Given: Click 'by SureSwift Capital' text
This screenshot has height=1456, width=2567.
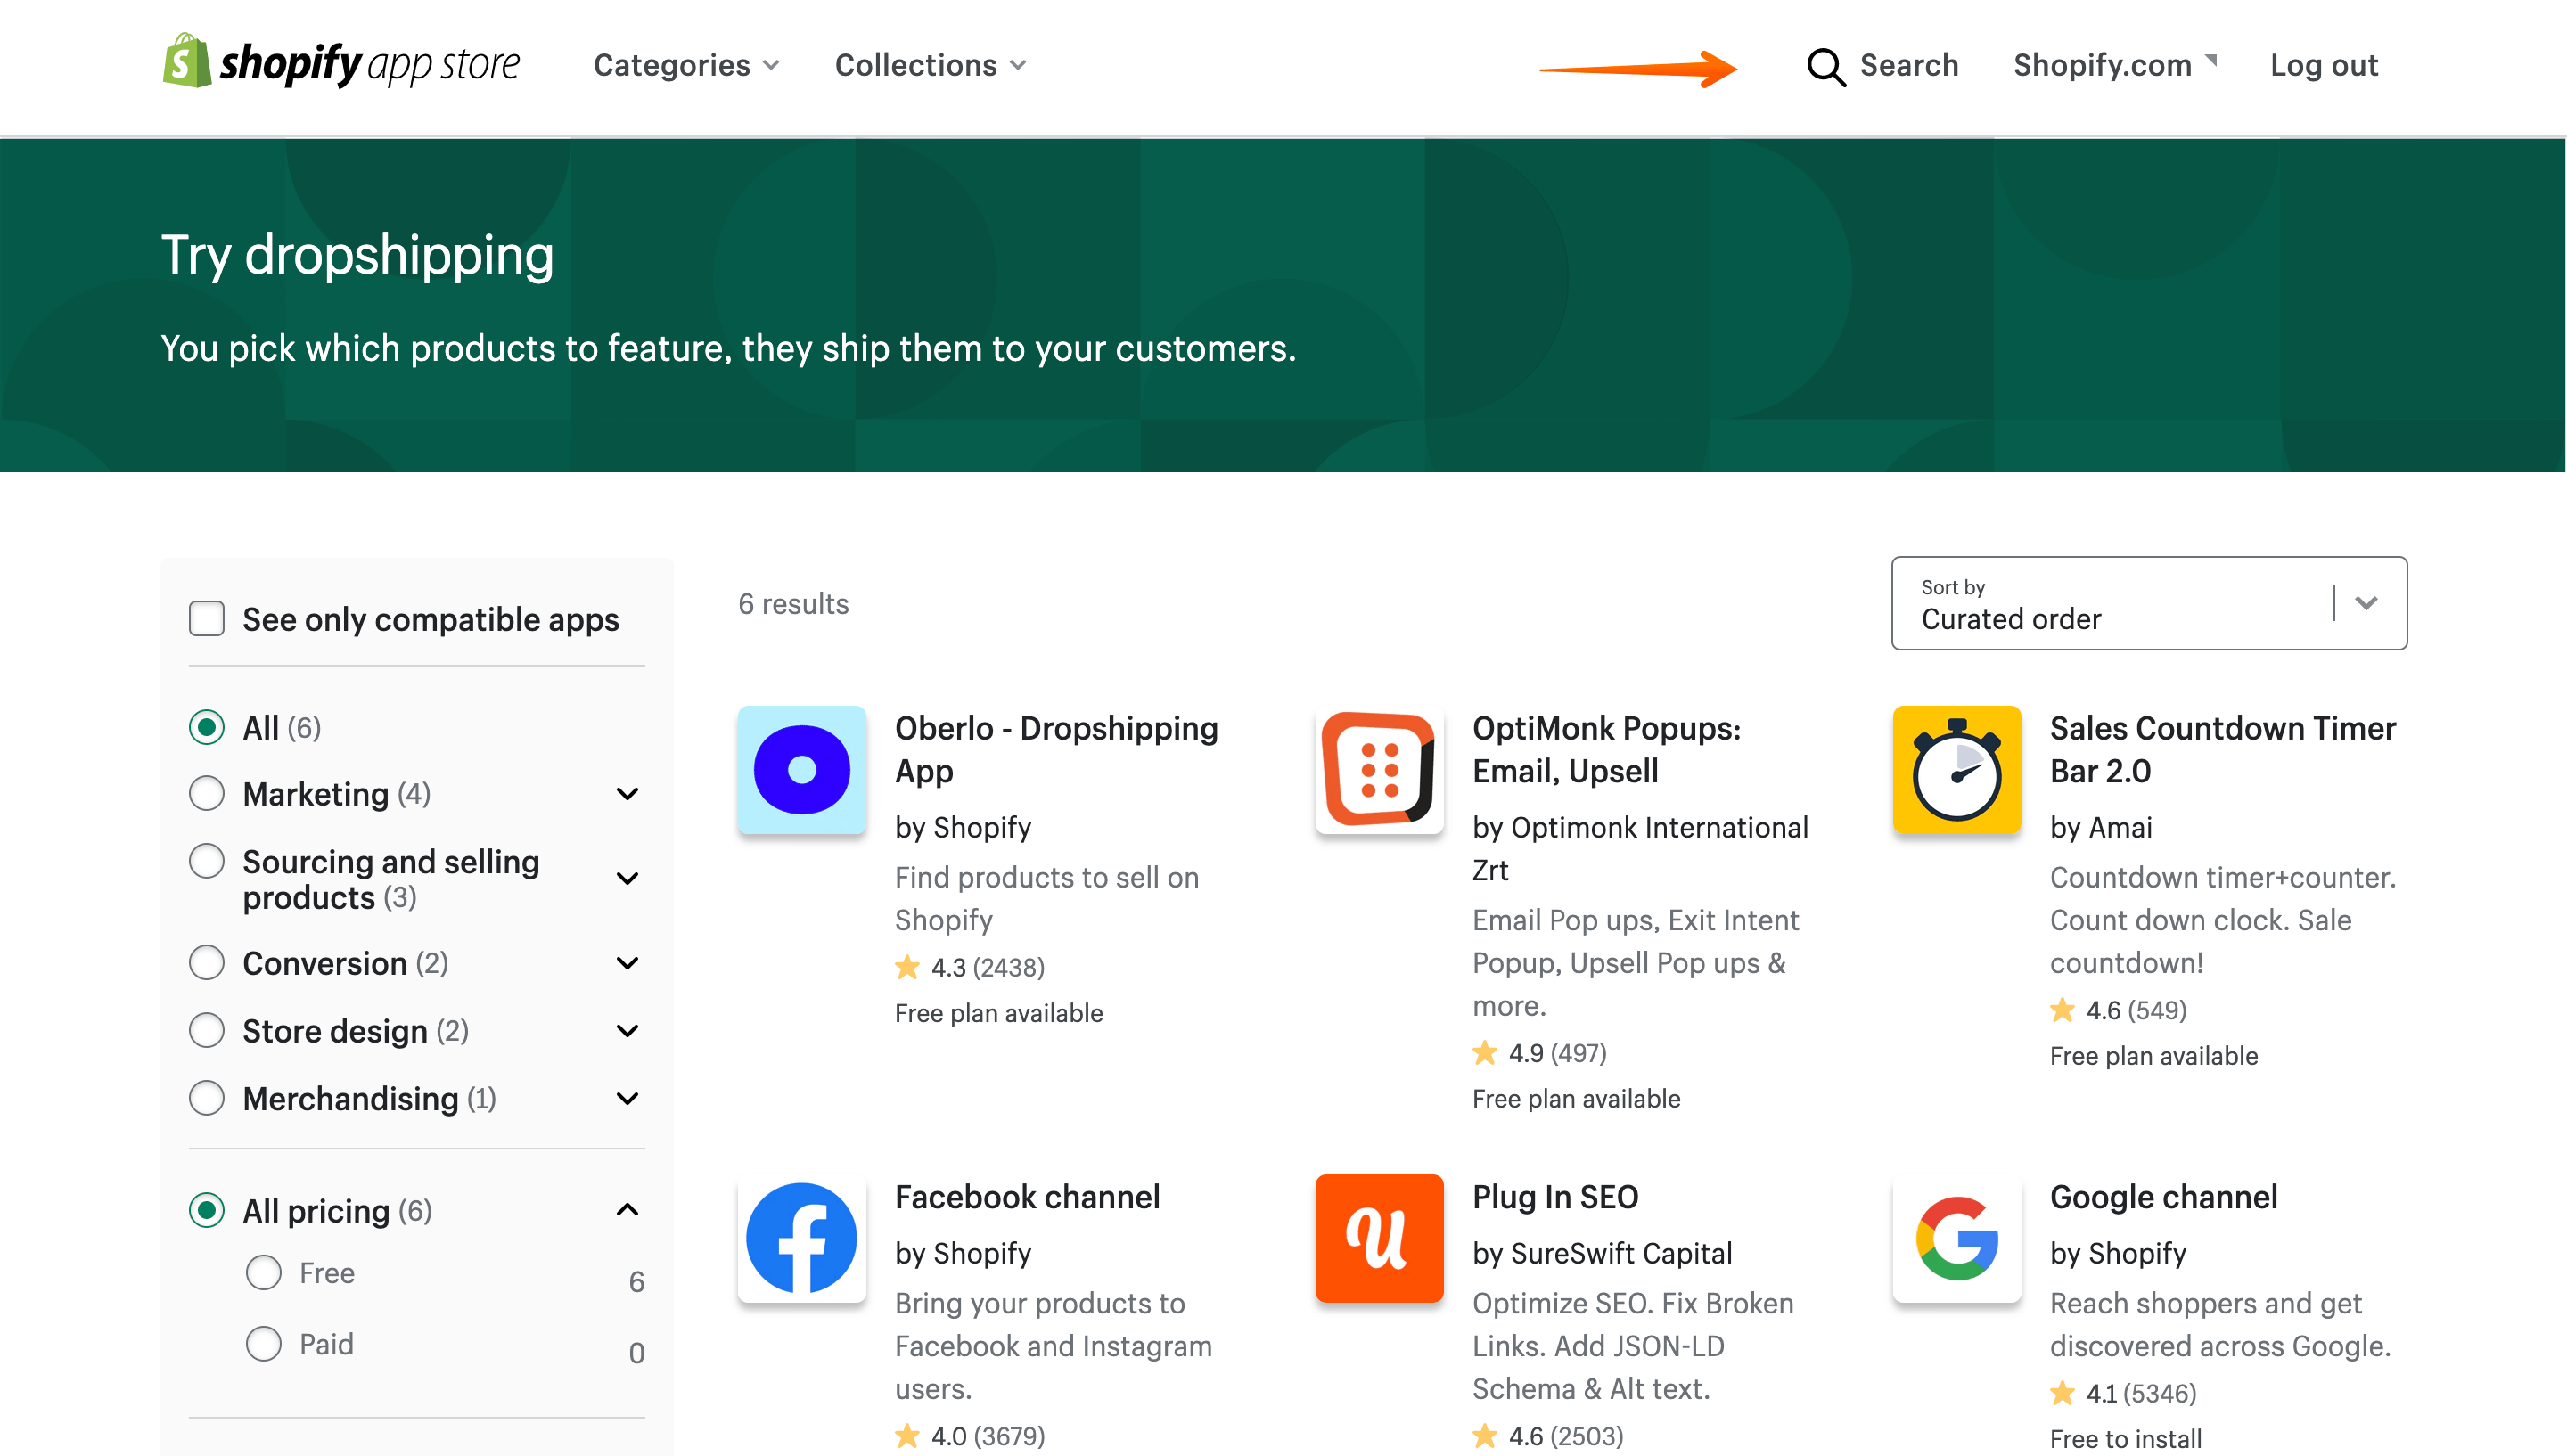Looking at the screenshot, I should pyautogui.click(x=1602, y=1253).
